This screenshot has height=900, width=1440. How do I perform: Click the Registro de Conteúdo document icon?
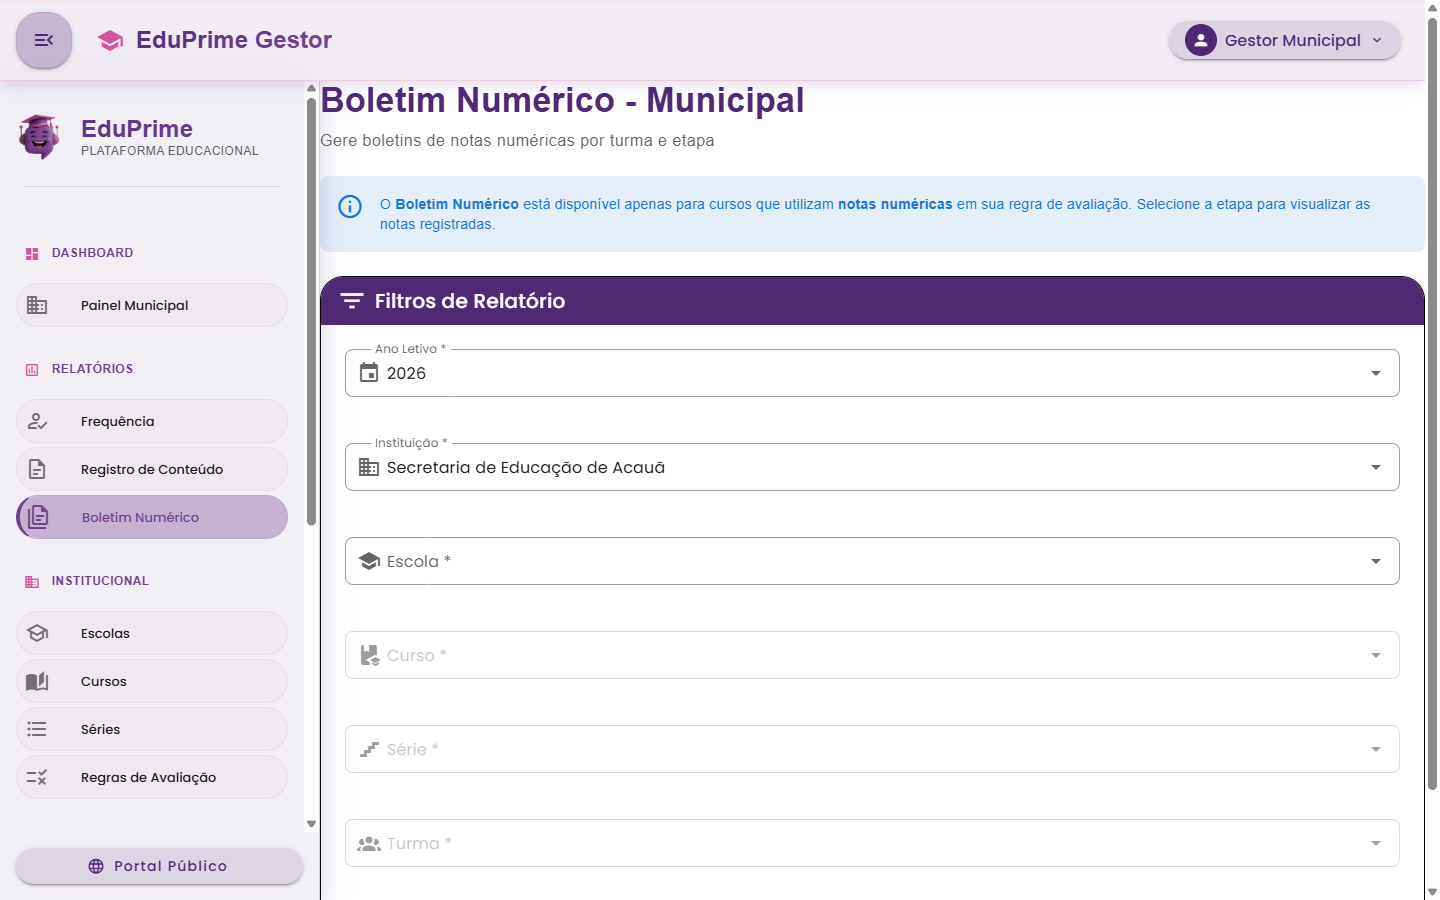(x=38, y=468)
